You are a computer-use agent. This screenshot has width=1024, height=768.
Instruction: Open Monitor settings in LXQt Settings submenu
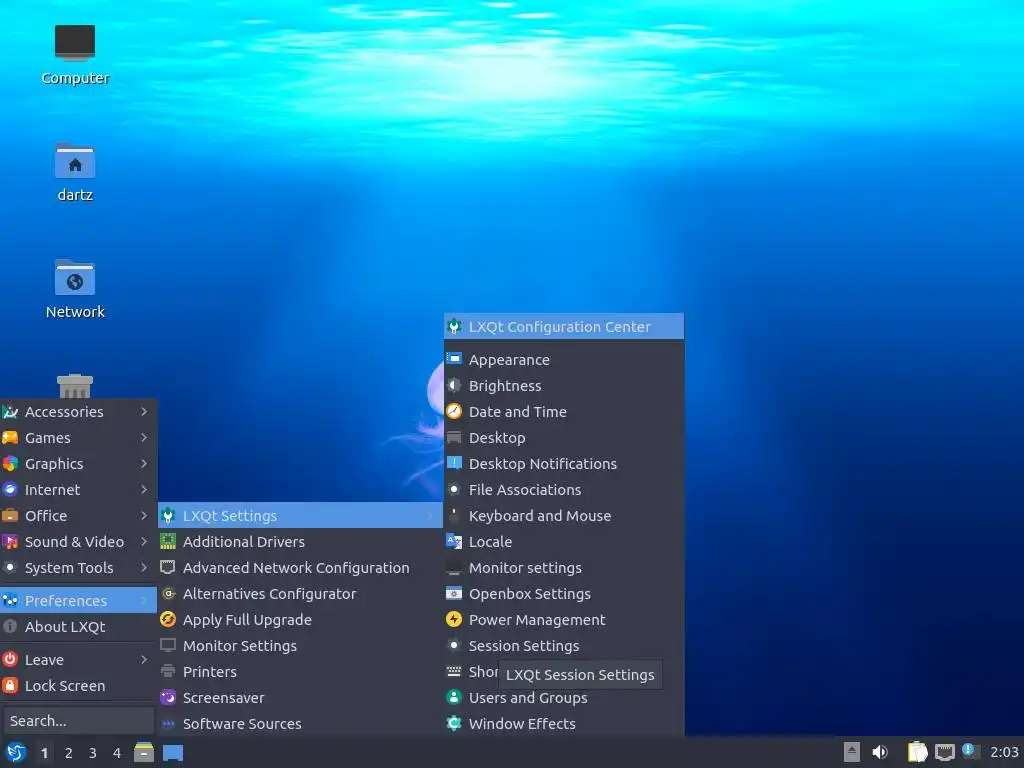(564, 568)
